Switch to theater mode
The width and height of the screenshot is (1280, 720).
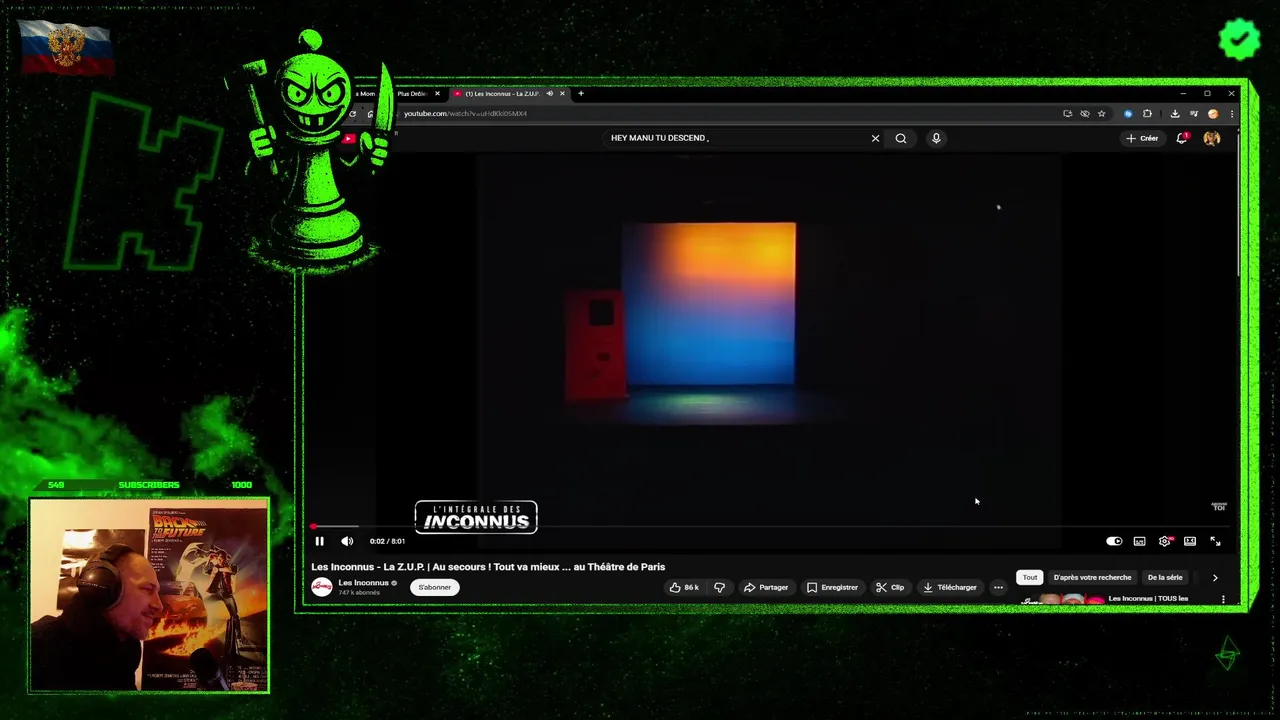tap(1190, 541)
